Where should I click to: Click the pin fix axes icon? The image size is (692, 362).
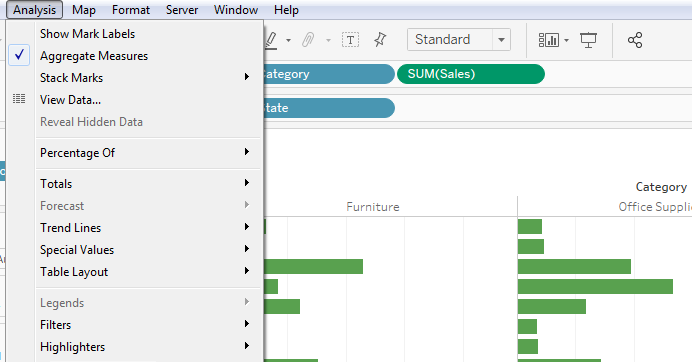pyautogui.click(x=380, y=40)
